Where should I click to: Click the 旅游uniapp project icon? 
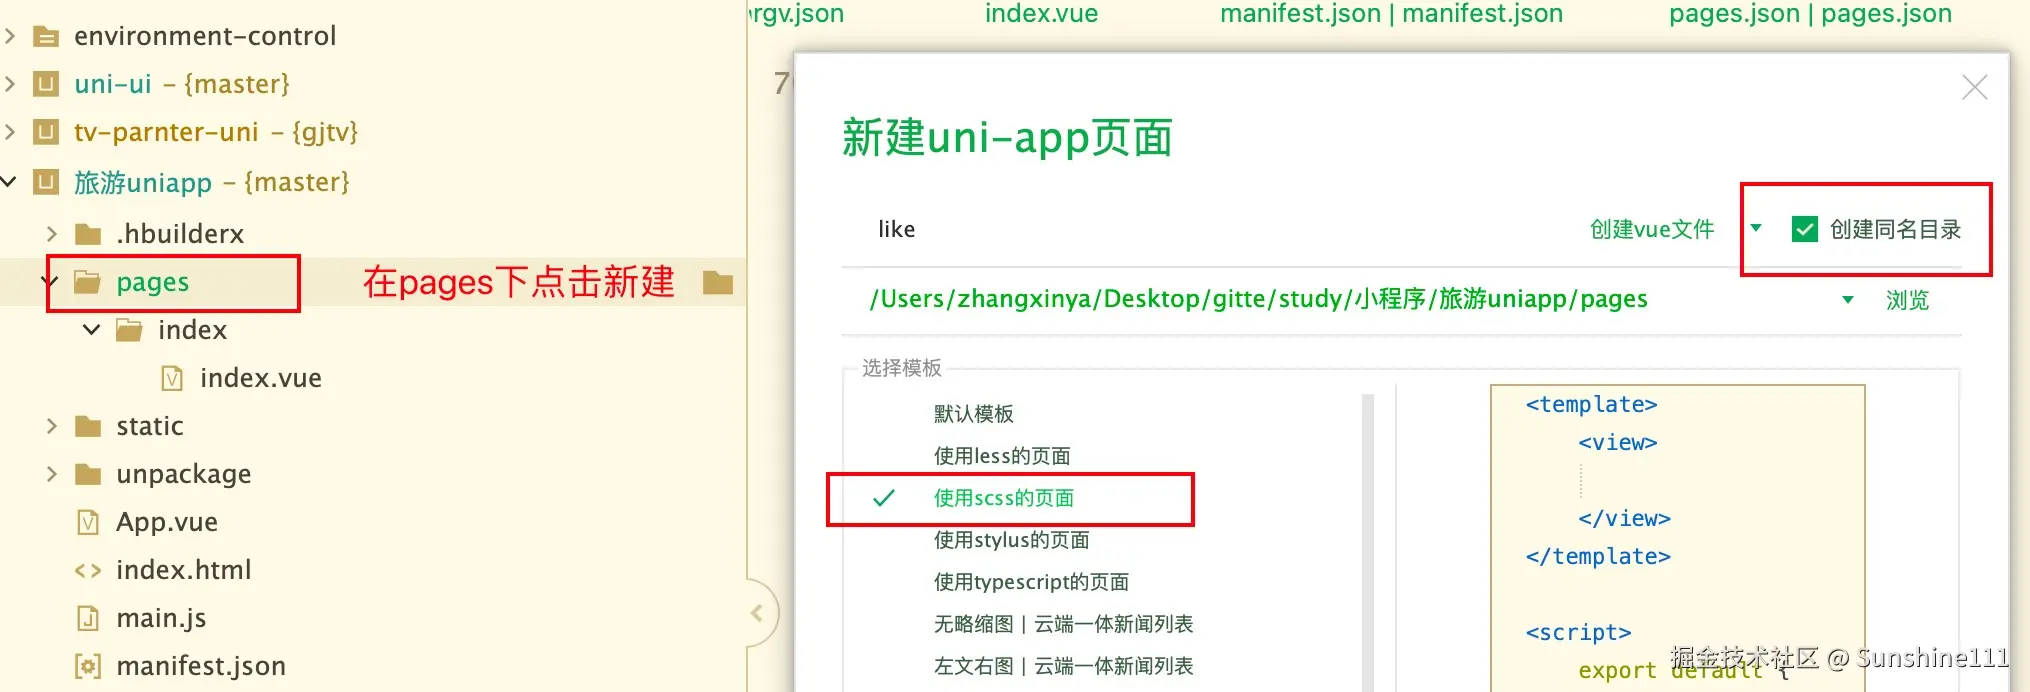tap(46, 182)
